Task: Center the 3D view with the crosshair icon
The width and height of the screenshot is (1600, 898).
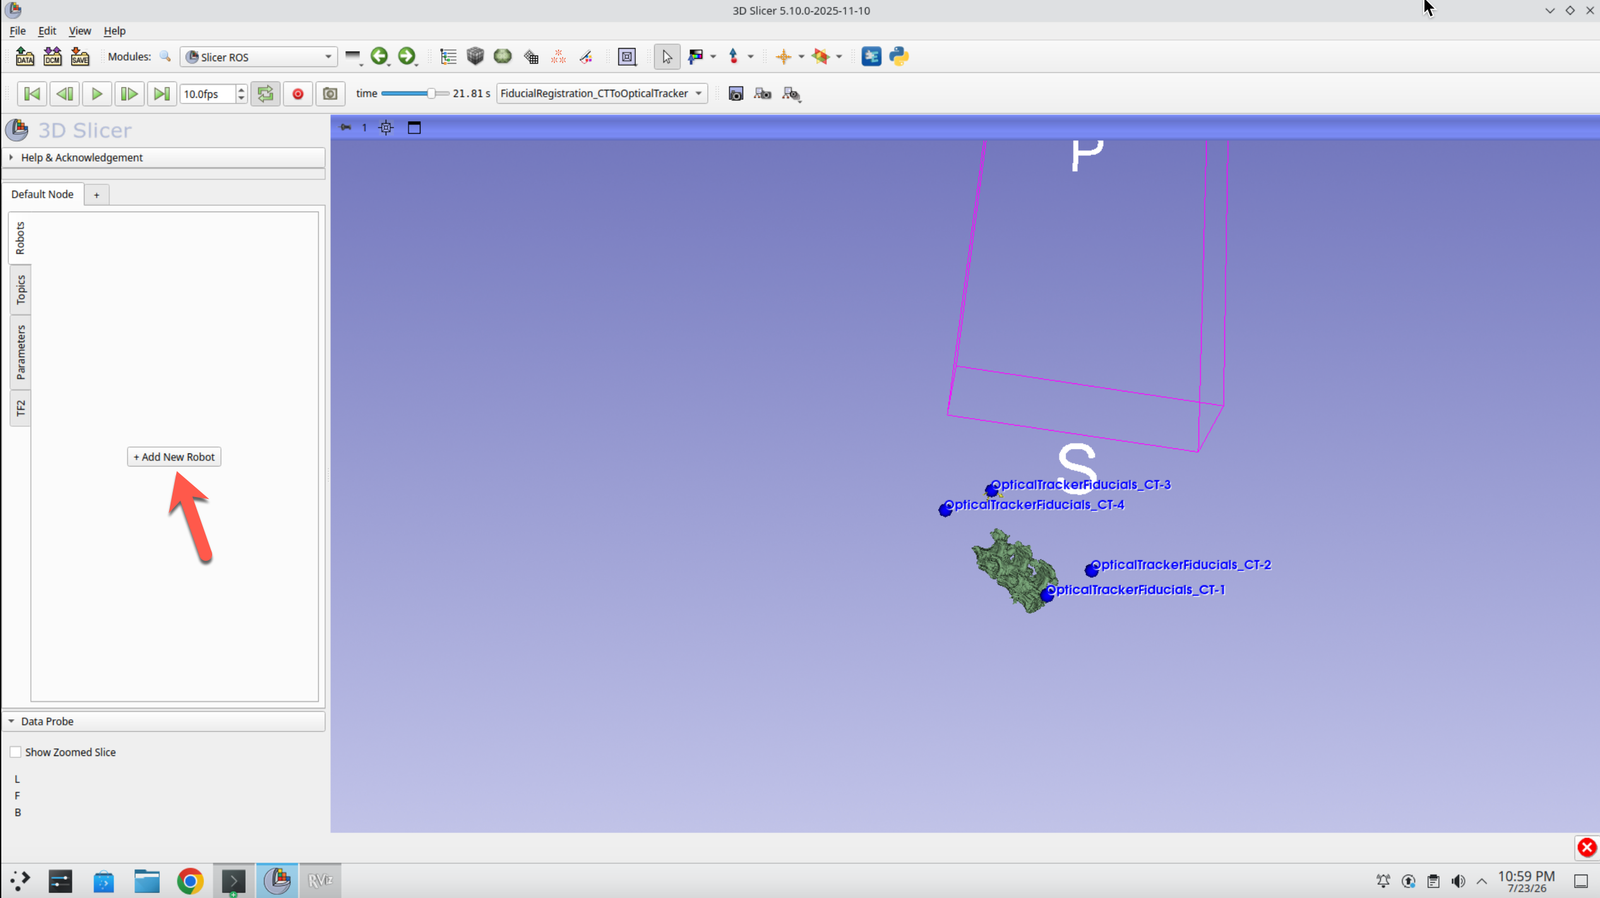Action: pos(386,127)
